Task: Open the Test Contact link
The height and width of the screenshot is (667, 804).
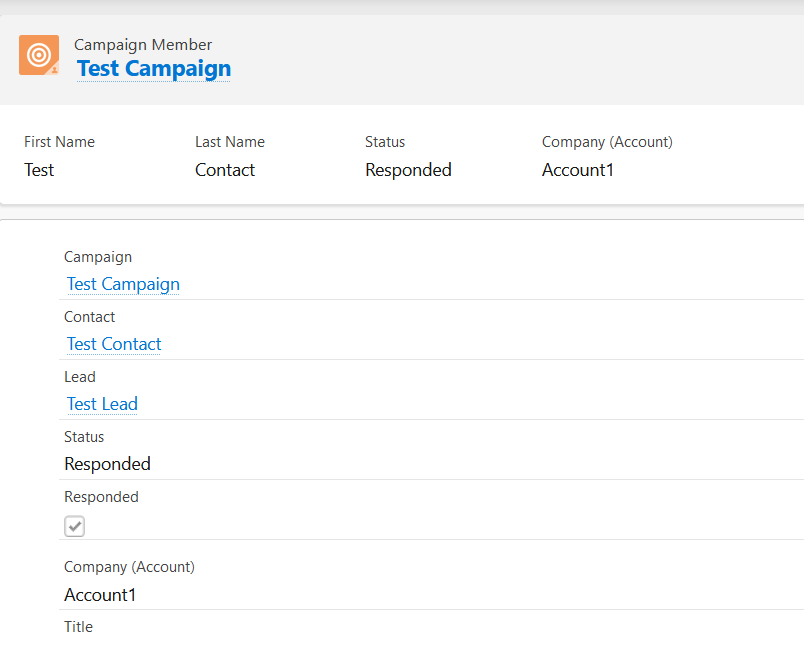Action: 114,343
